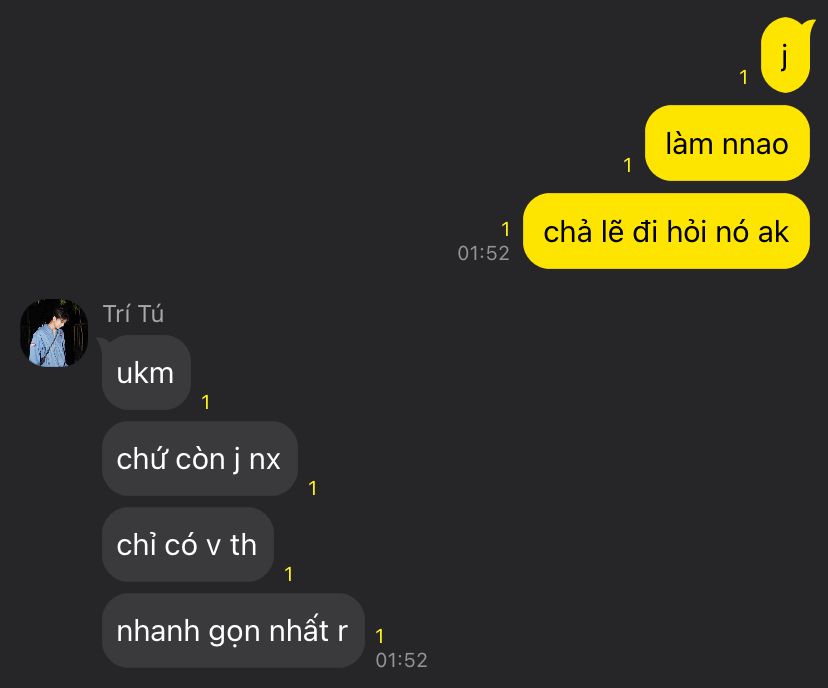The height and width of the screenshot is (688, 828).
Task: Select the "chỉ có v th" bubble
Action: coord(188,545)
